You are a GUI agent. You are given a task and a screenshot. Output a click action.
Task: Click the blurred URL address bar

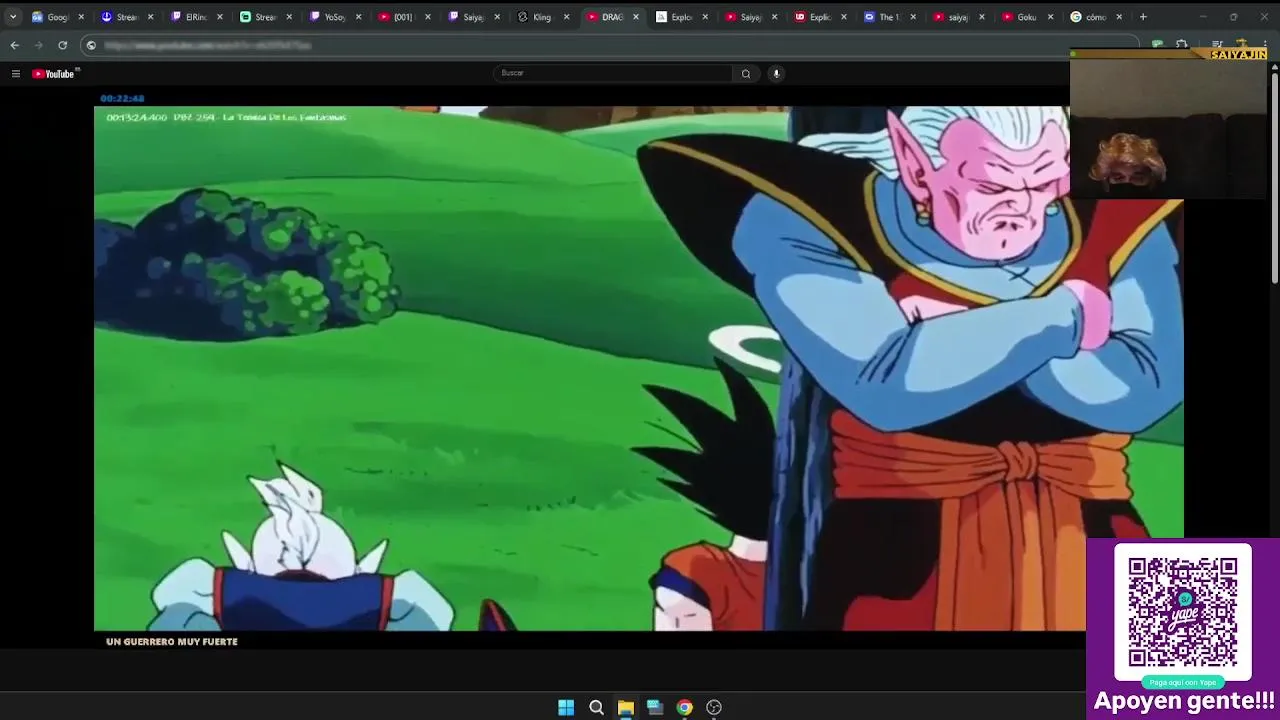click(x=610, y=45)
